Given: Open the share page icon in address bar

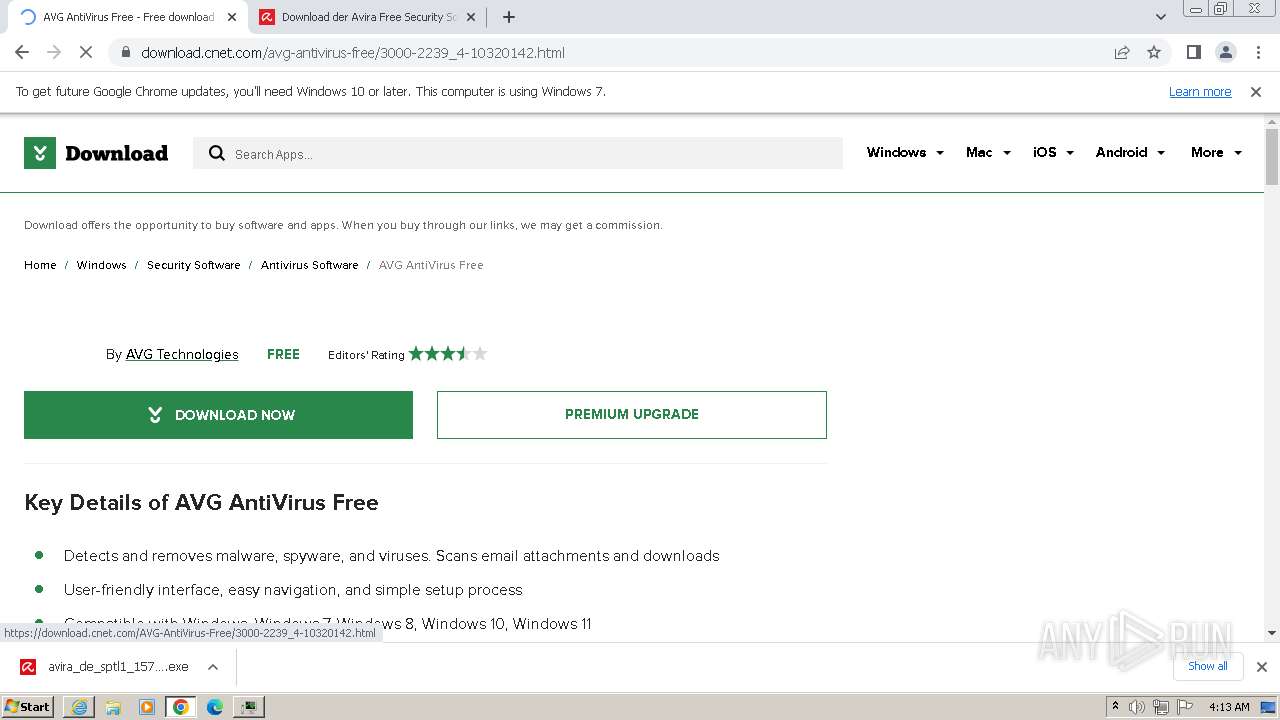Looking at the screenshot, I should click(1122, 52).
